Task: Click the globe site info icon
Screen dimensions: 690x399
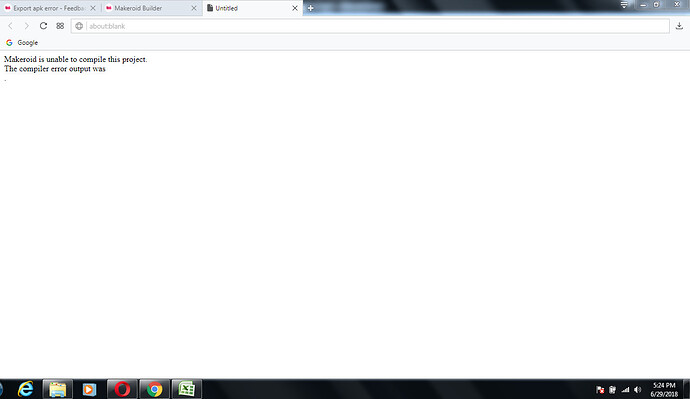Action: 79,26
